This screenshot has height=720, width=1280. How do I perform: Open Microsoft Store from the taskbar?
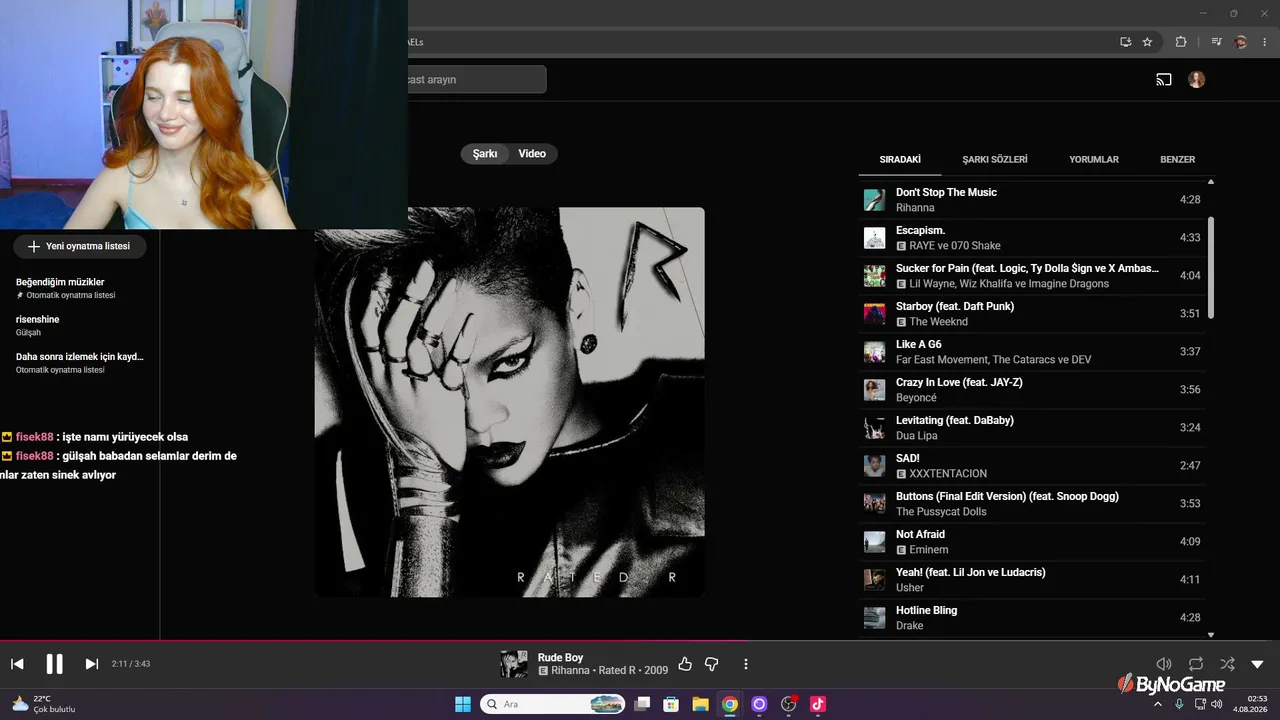click(671, 704)
